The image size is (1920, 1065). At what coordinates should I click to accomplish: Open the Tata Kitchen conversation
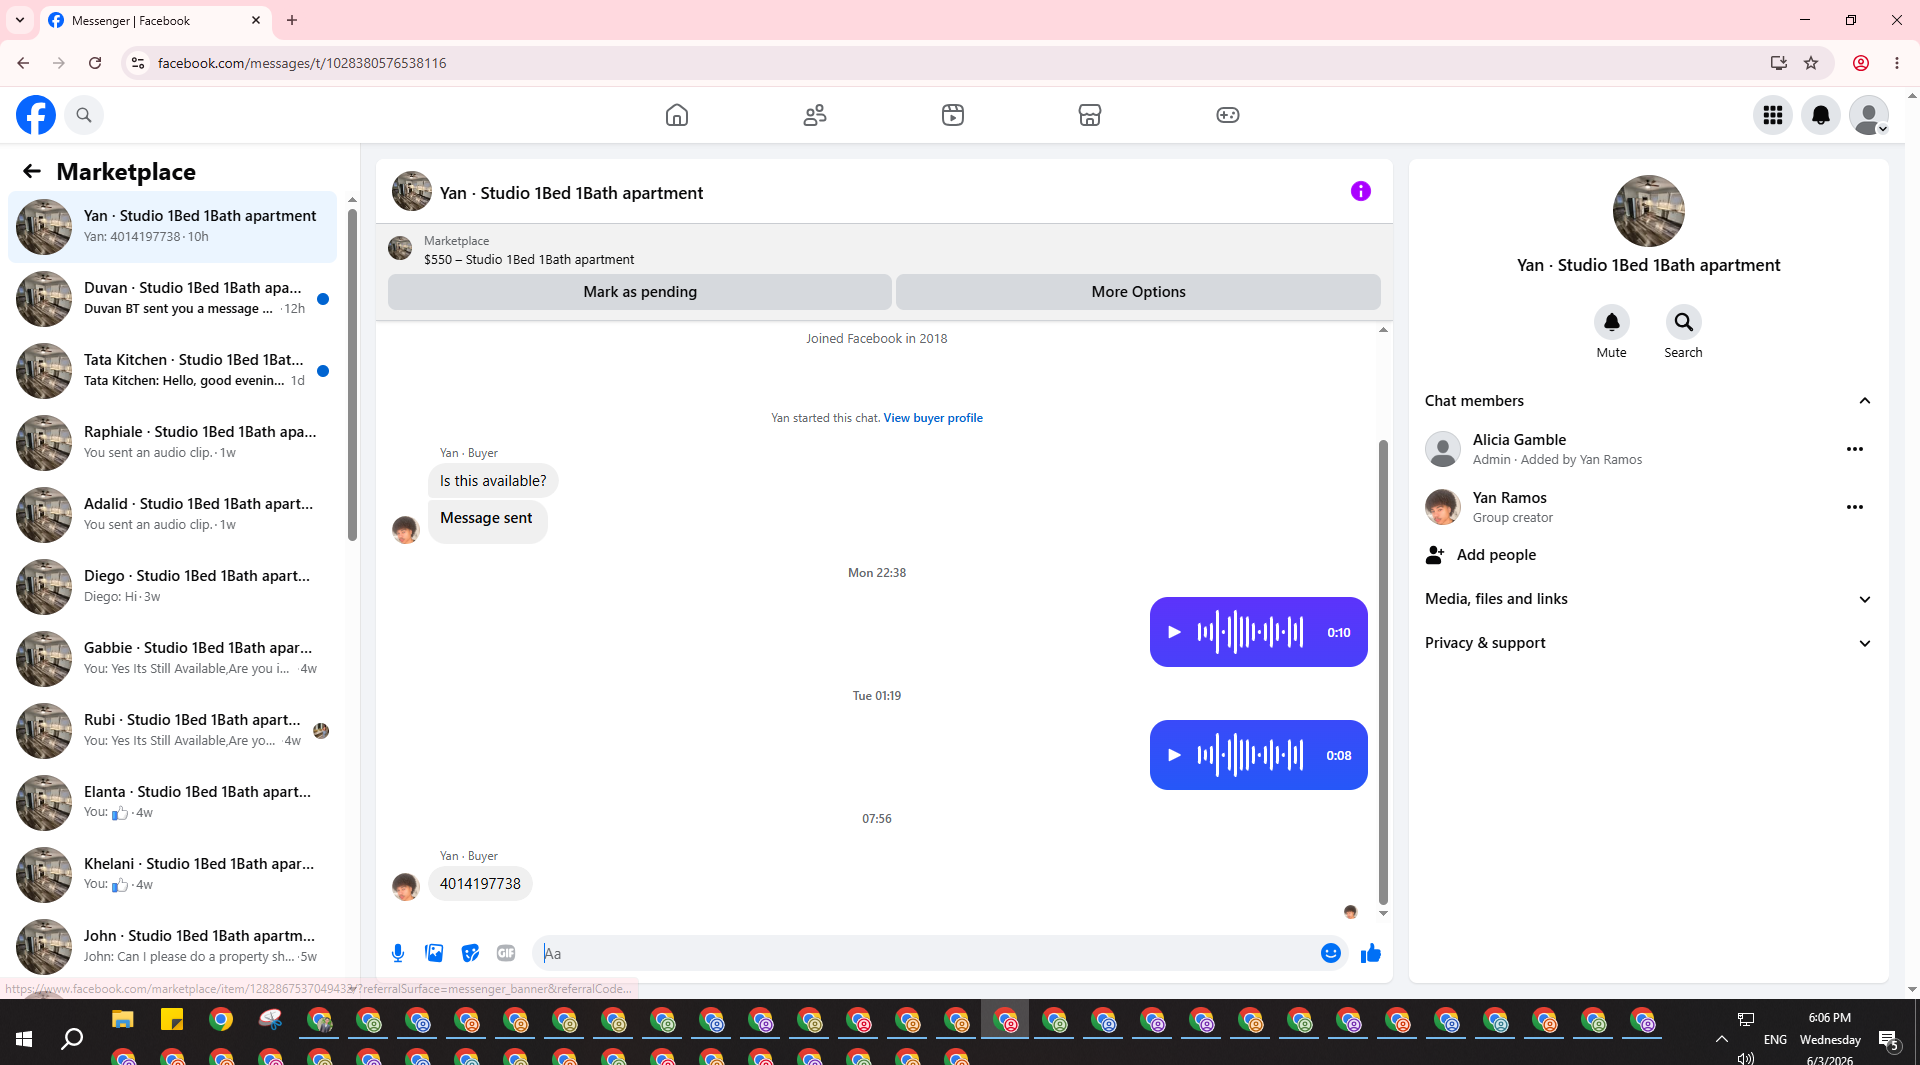click(x=172, y=371)
